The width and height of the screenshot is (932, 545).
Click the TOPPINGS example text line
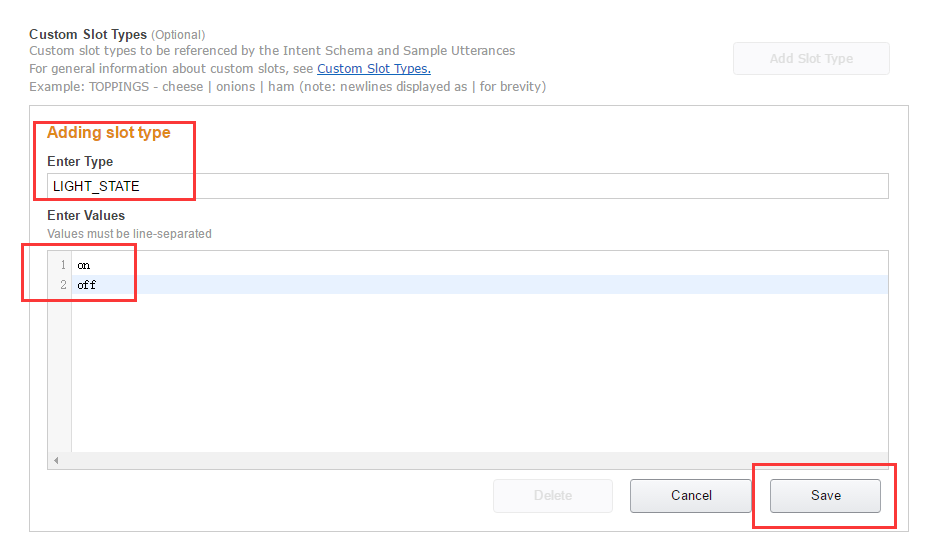[287, 87]
